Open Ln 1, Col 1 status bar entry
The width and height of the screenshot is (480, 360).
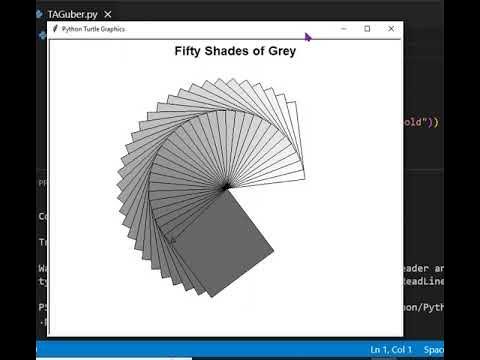(x=391, y=350)
